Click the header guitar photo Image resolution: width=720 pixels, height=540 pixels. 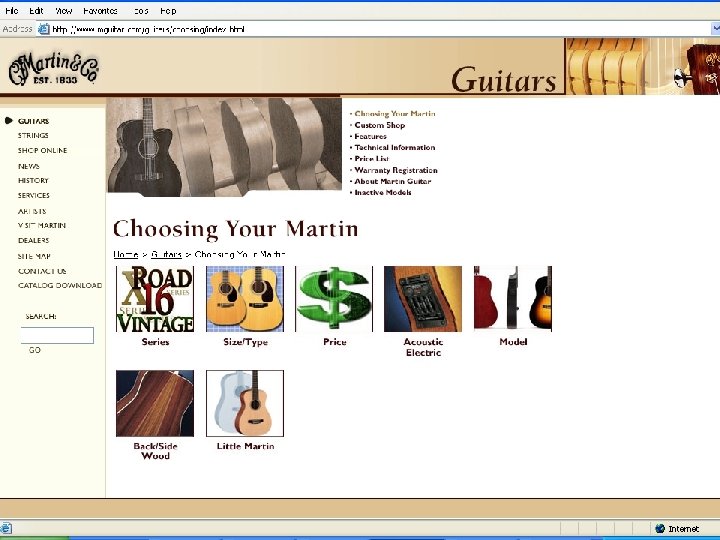643,66
